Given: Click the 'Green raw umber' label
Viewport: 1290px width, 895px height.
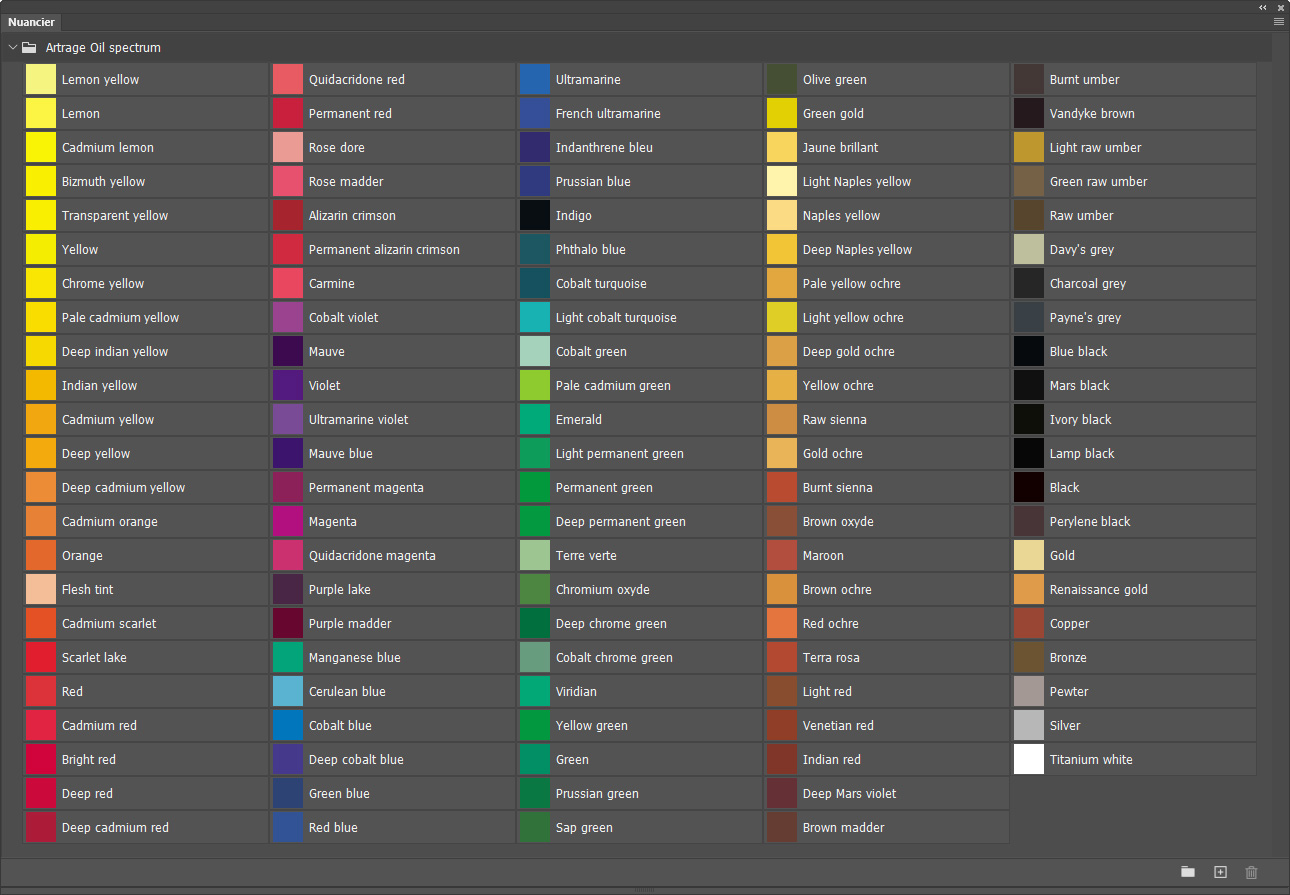Looking at the screenshot, I should point(1099,182).
